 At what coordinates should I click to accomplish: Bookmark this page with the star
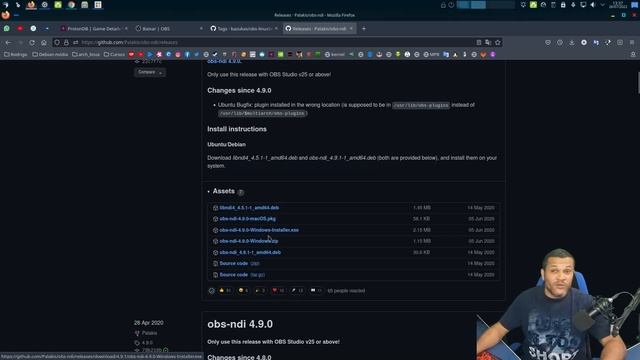pos(498,42)
